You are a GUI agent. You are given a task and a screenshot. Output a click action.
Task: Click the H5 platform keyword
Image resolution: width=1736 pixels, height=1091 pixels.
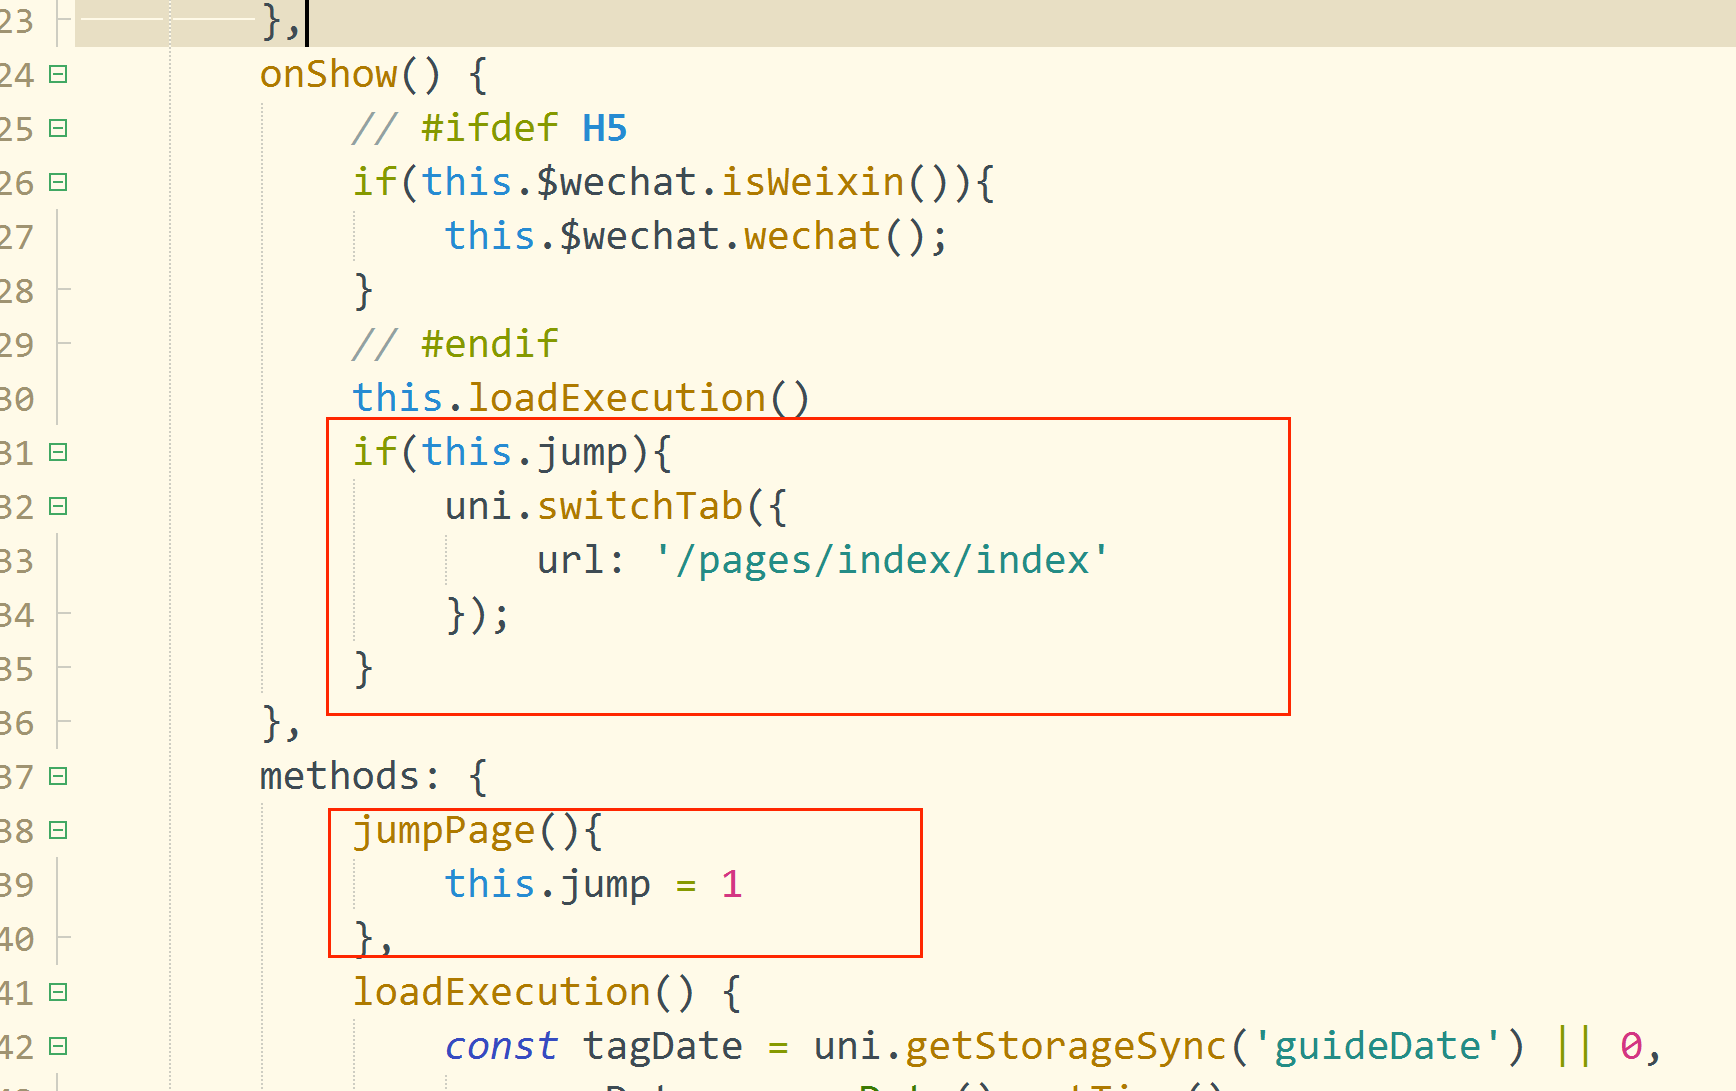tap(604, 129)
